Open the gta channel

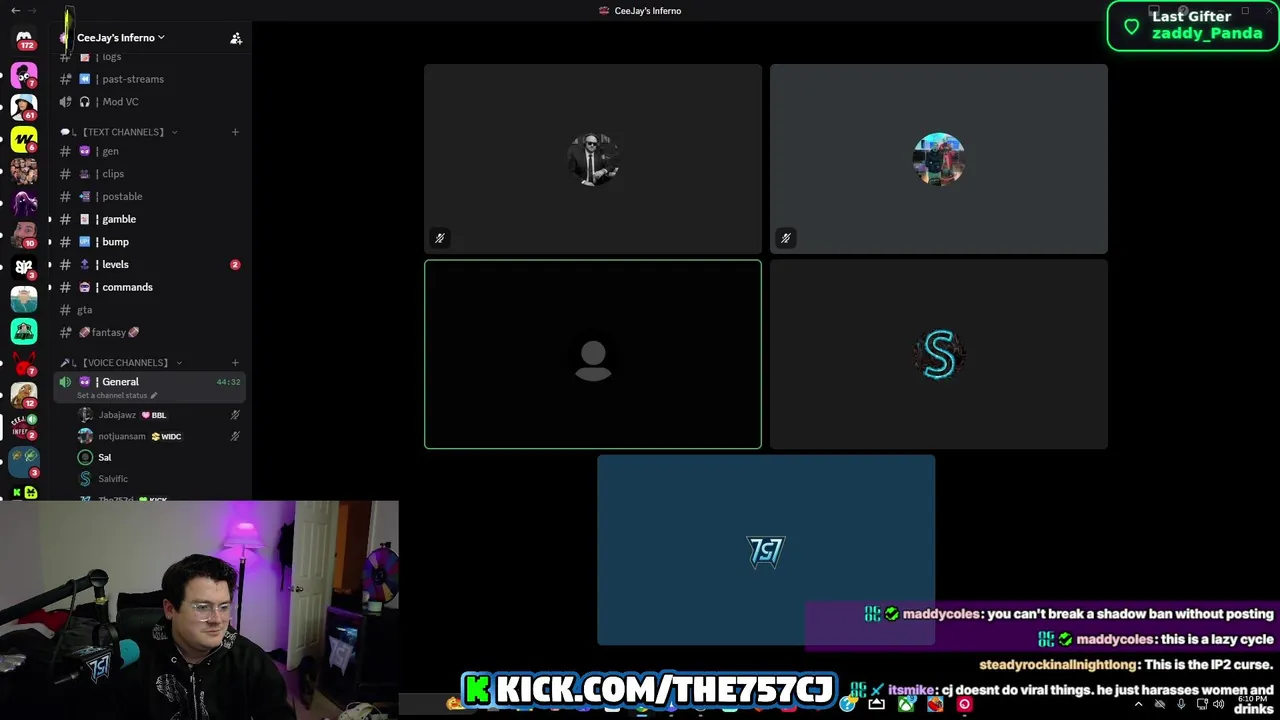(x=150, y=310)
